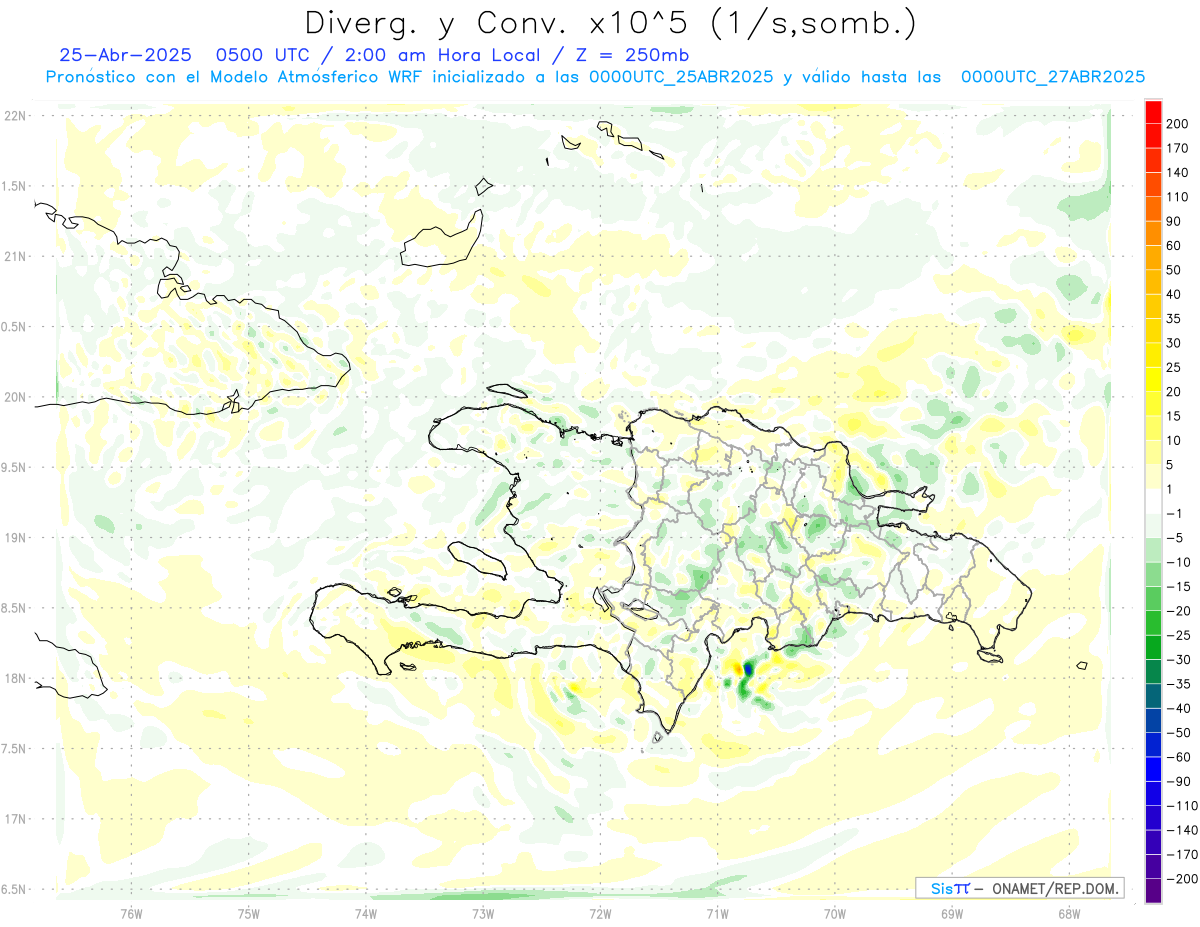Click the "-15" colorbar value
Viewport: 1200px width, 927px height.
tap(1179, 586)
